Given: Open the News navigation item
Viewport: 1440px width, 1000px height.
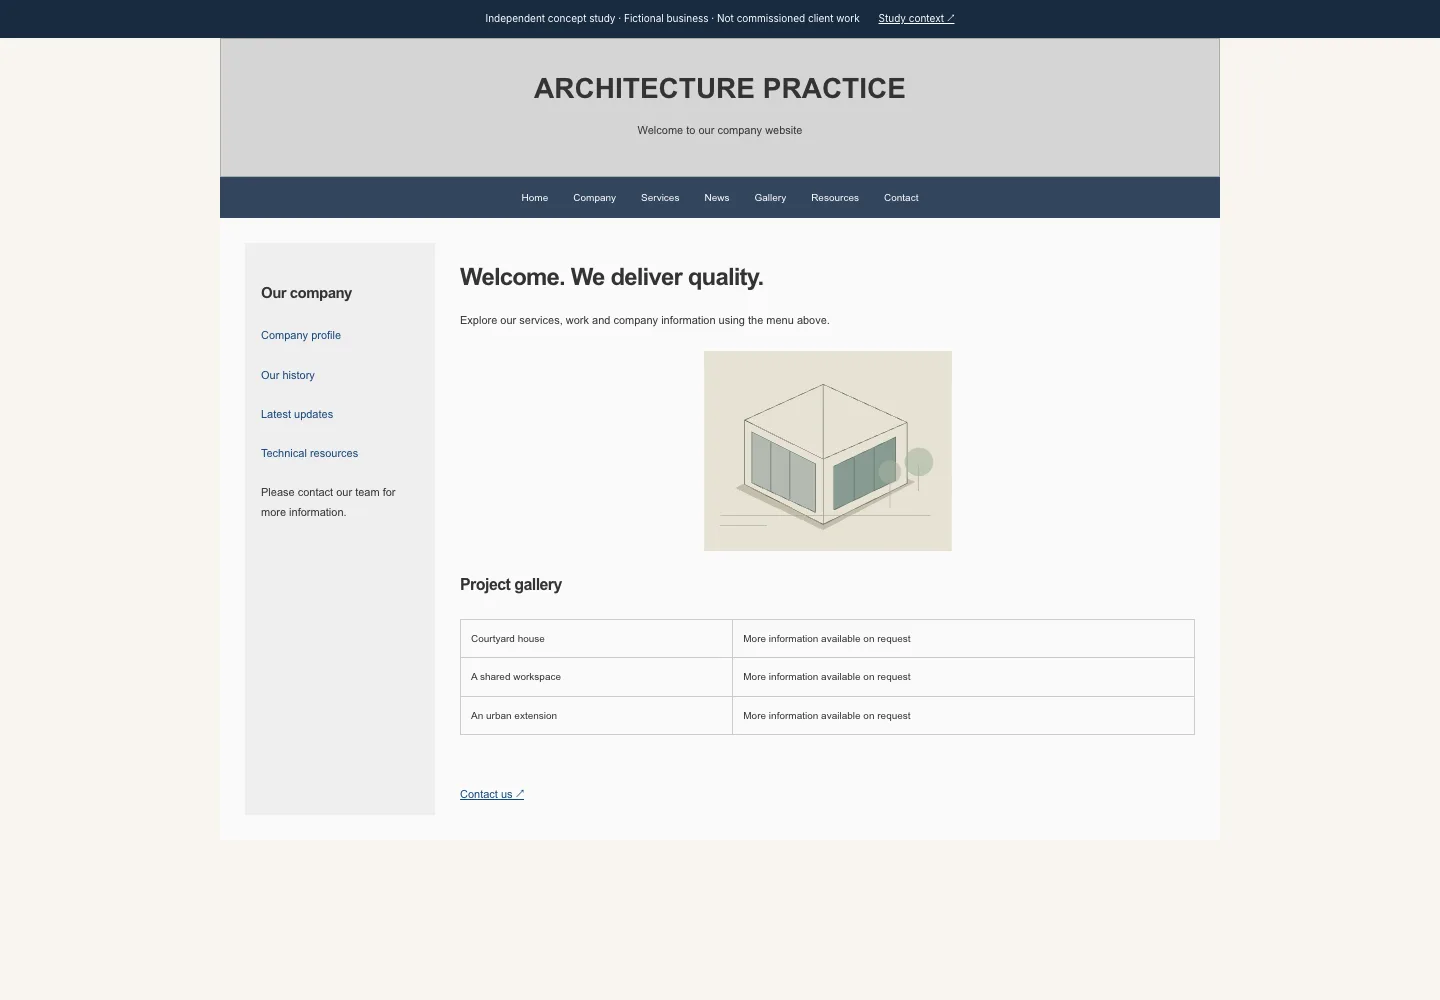Looking at the screenshot, I should [x=717, y=198].
